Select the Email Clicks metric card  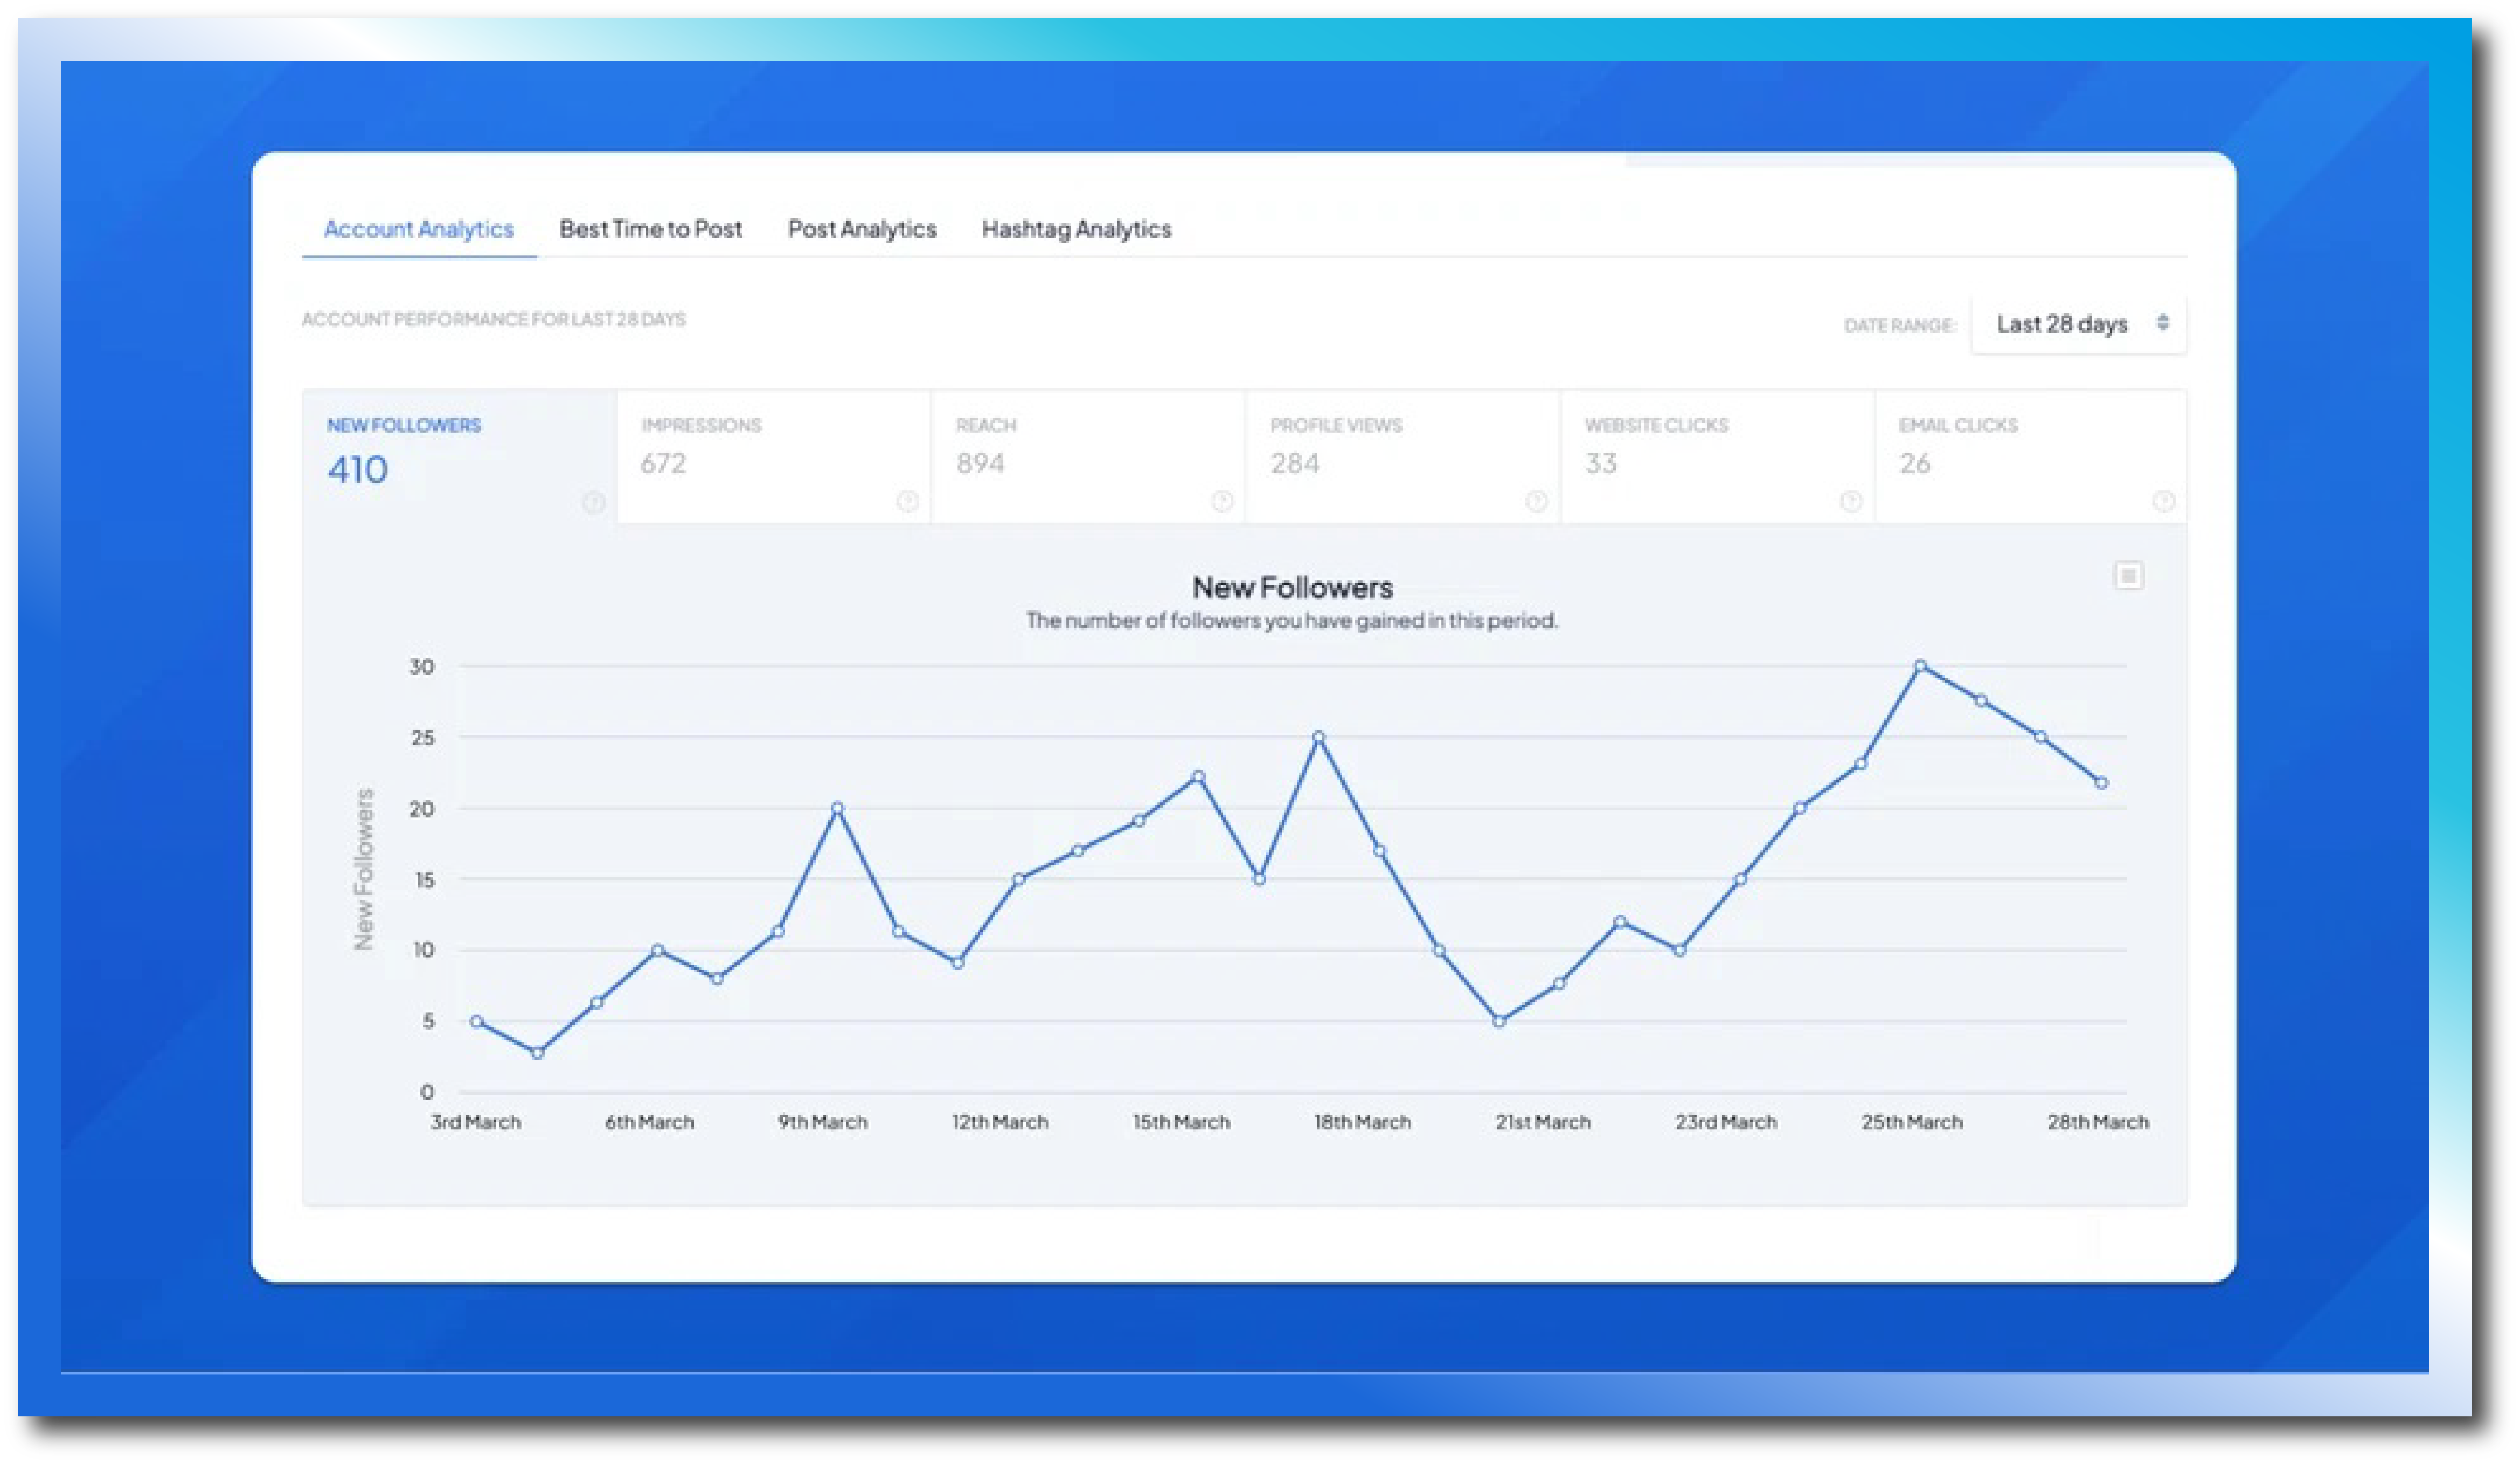2031,456
